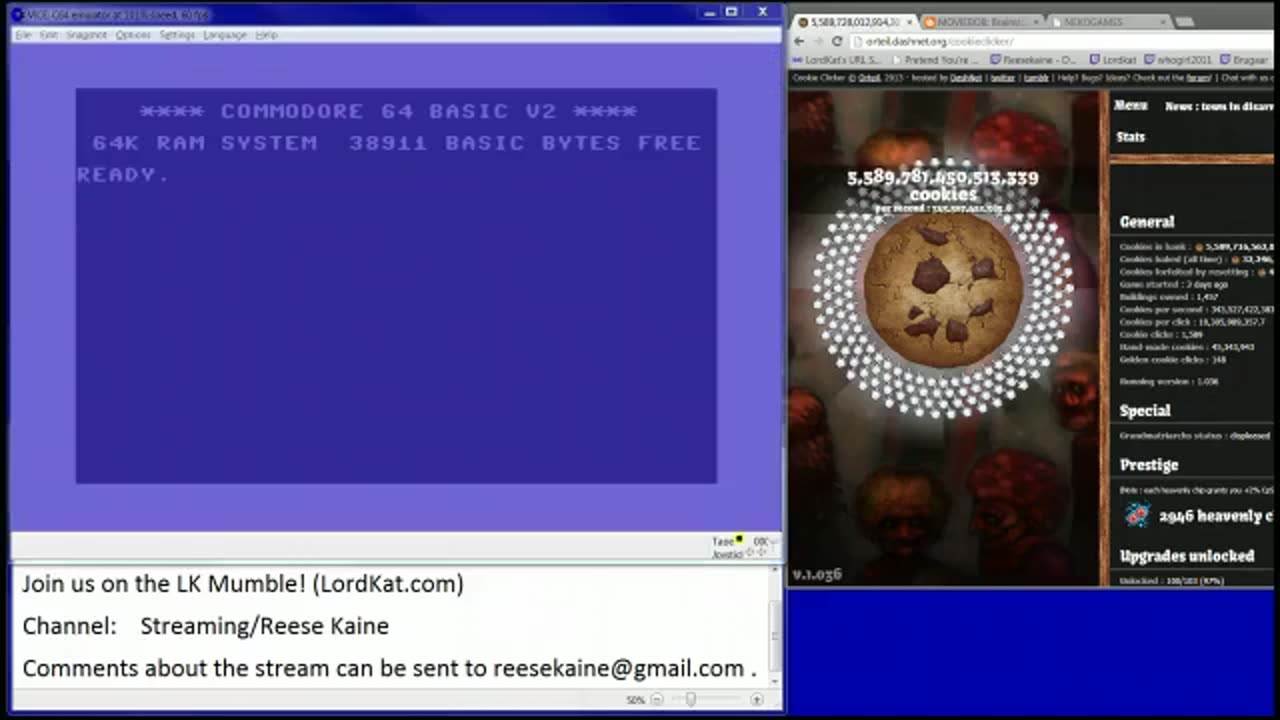Open the Reesekaine bookmark
Viewport: 1280px width, 720px height.
click(1032, 60)
